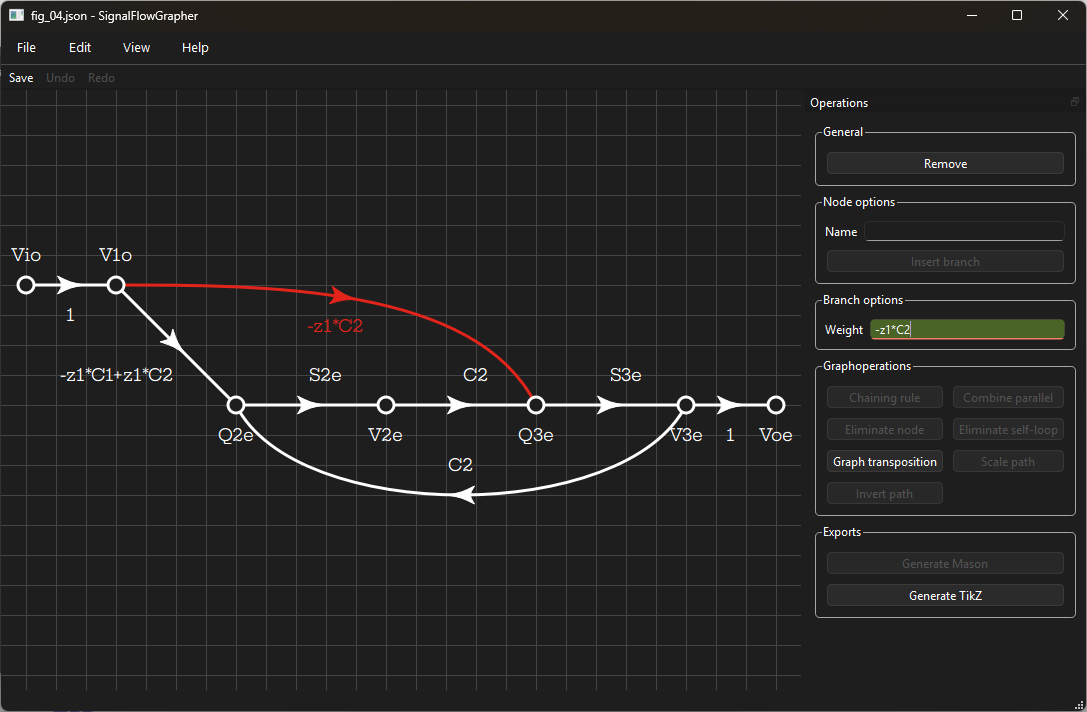This screenshot has width=1087, height=712.
Task: Open the View menu
Action: point(136,47)
